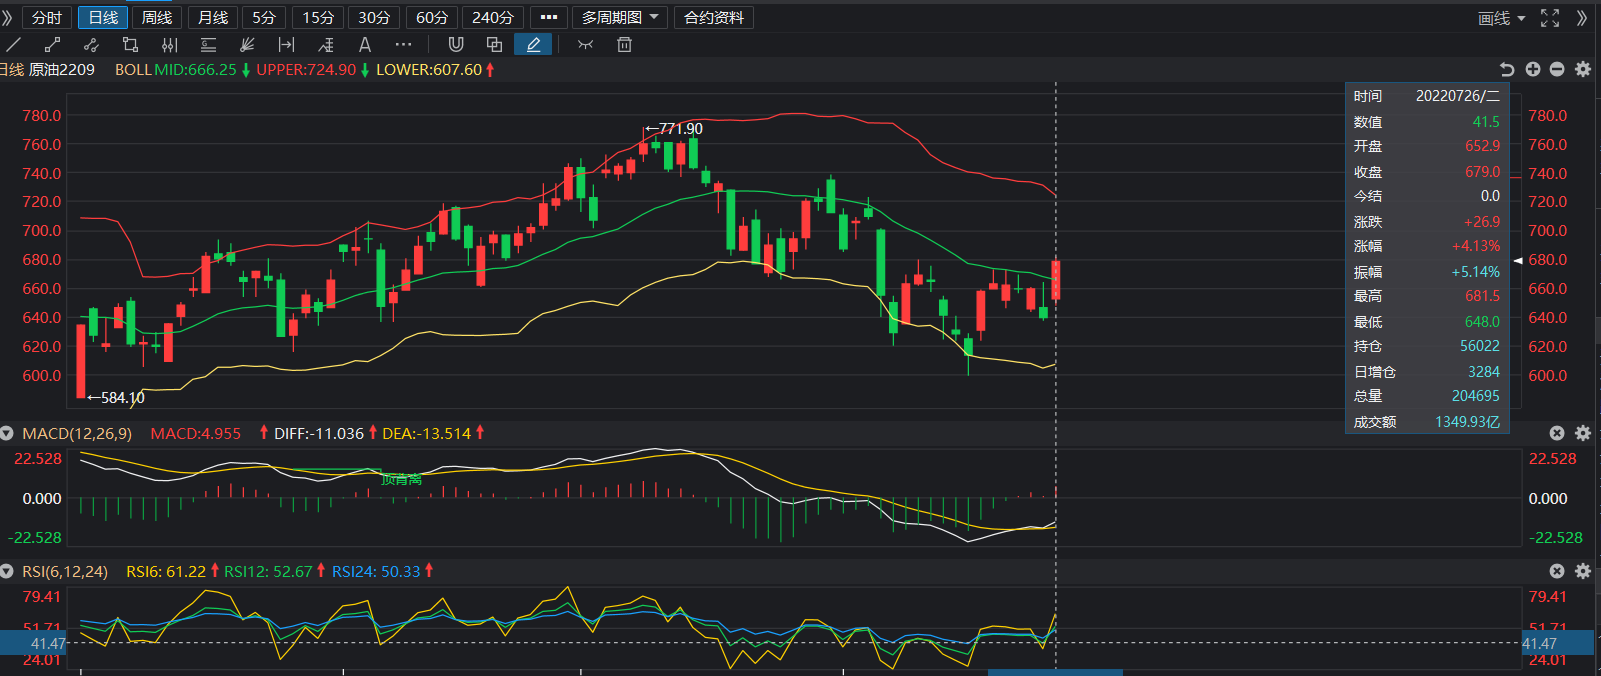Click the overlapping squares copy icon
Image resolution: width=1601 pixels, height=676 pixels.
(x=494, y=44)
